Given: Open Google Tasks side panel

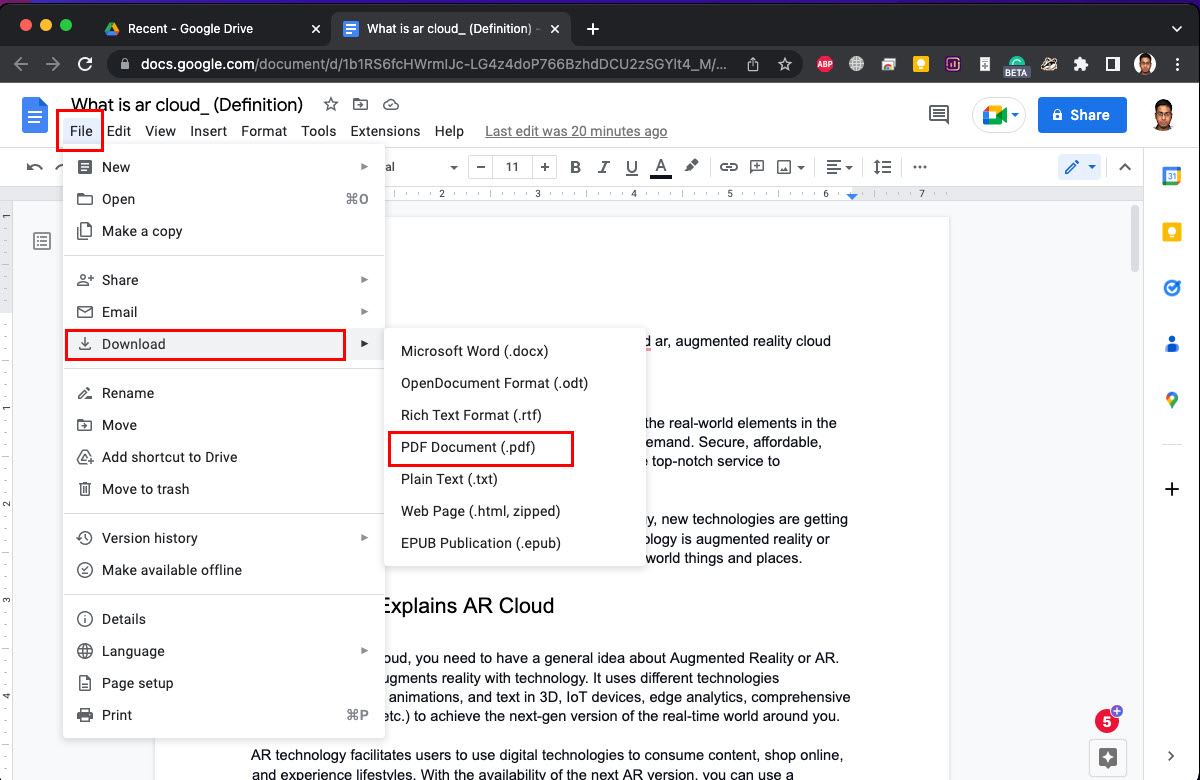Looking at the screenshot, I should 1171,288.
